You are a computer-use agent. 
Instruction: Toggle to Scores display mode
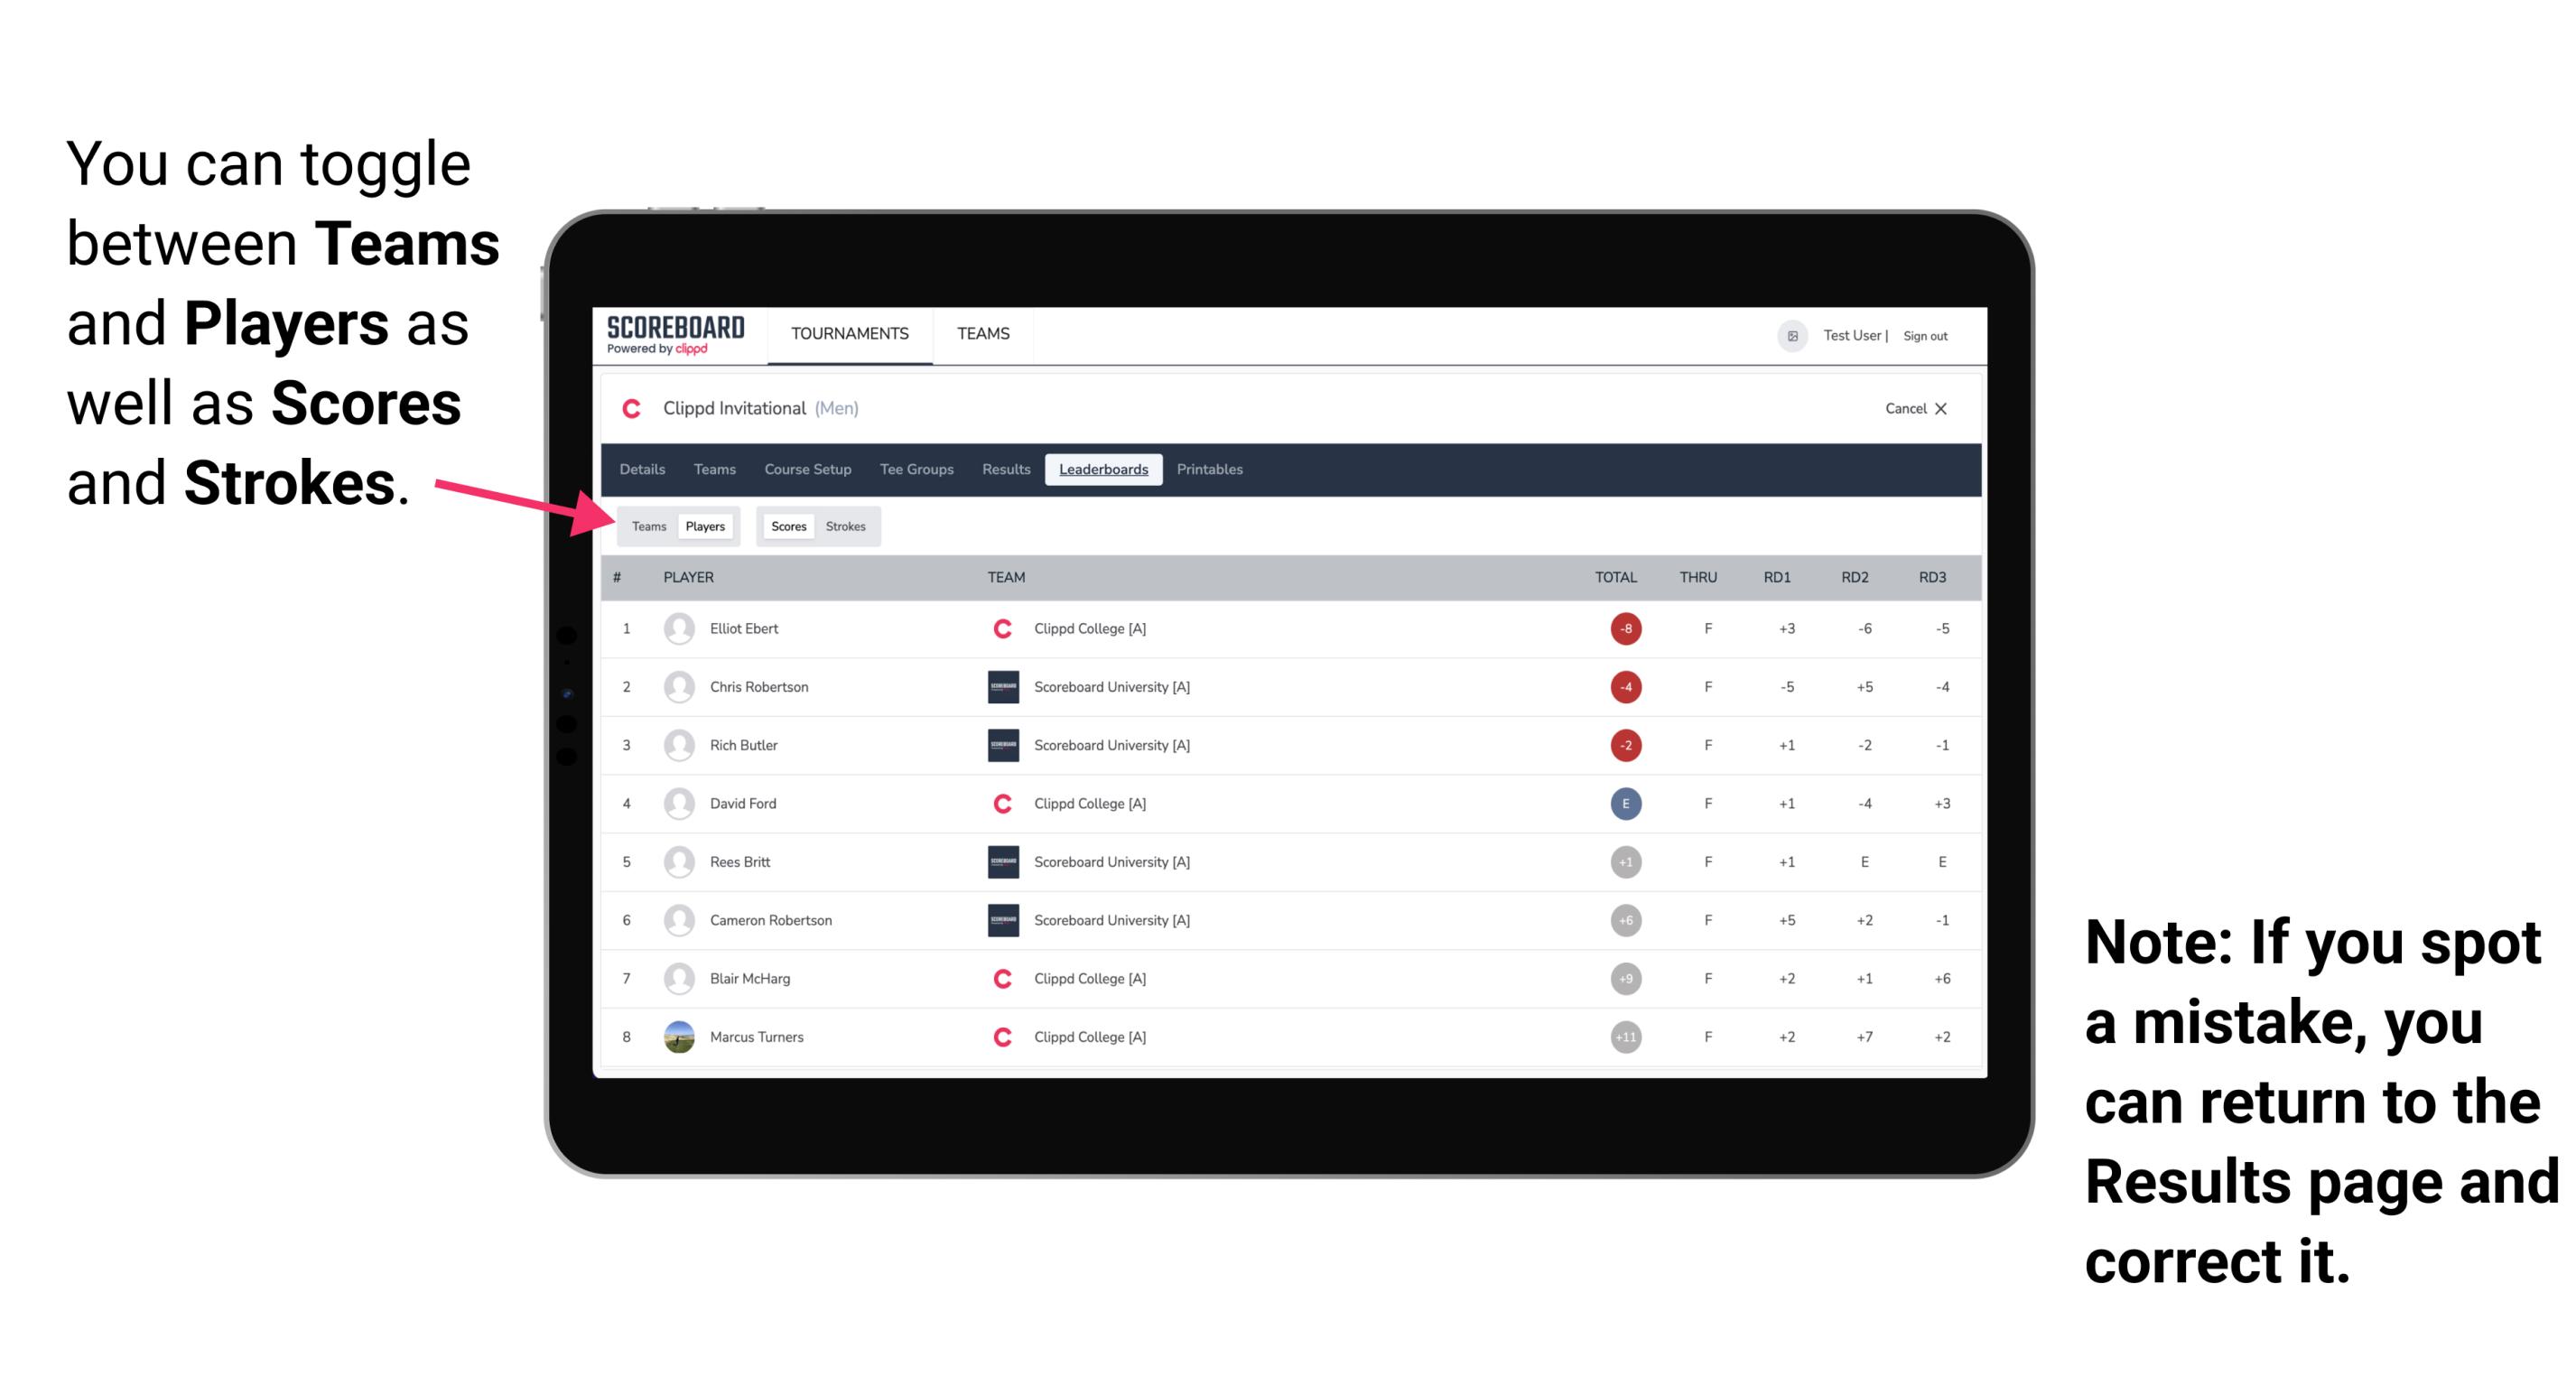[x=786, y=526]
